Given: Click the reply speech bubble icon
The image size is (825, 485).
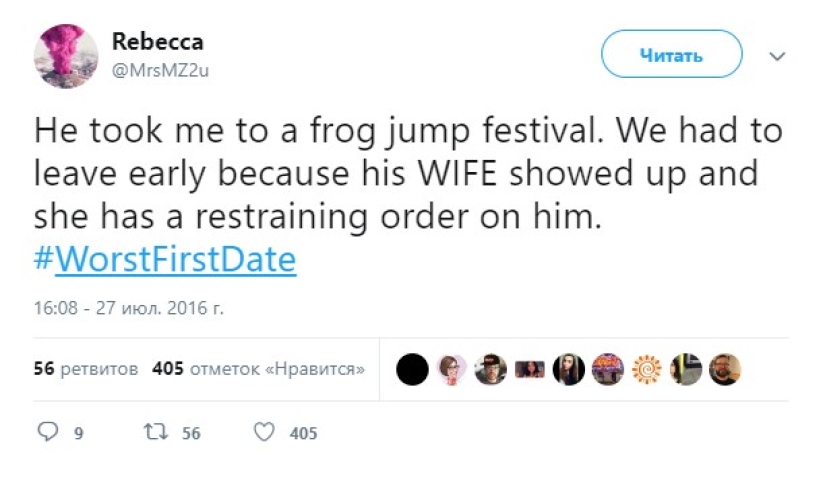Looking at the screenshot, I should (x=48, y=432).
